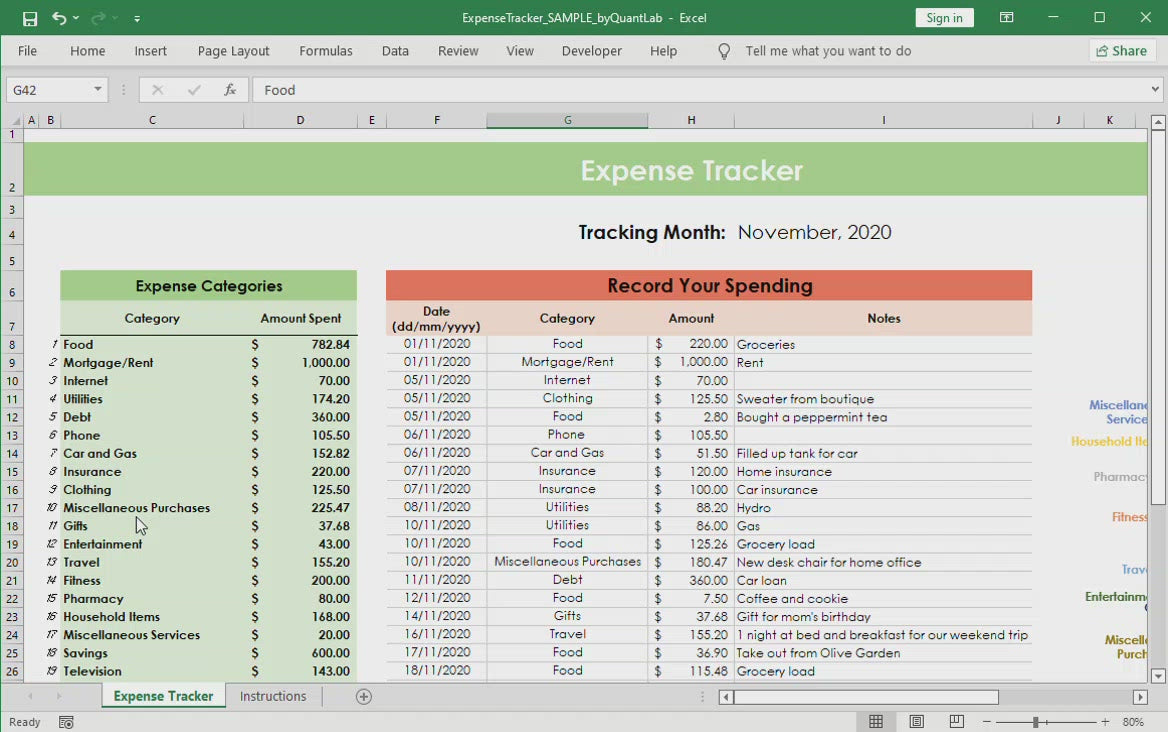Open Customize Quick Access Toolbar dropdown

point(137,18)
